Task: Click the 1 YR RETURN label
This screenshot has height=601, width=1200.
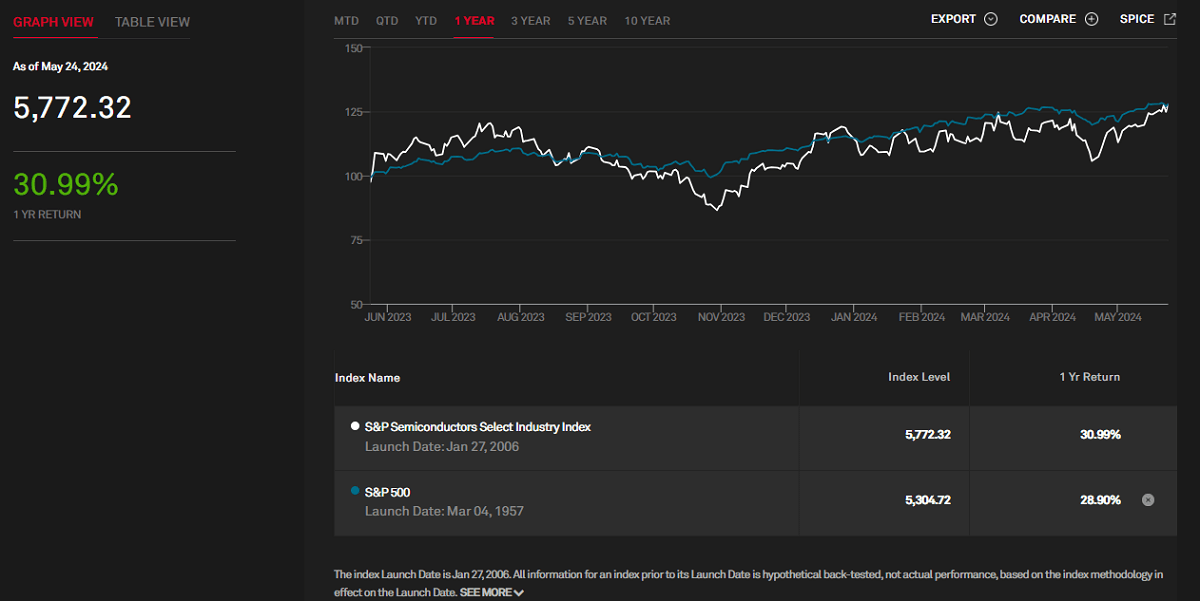Action: click(47, 215)
